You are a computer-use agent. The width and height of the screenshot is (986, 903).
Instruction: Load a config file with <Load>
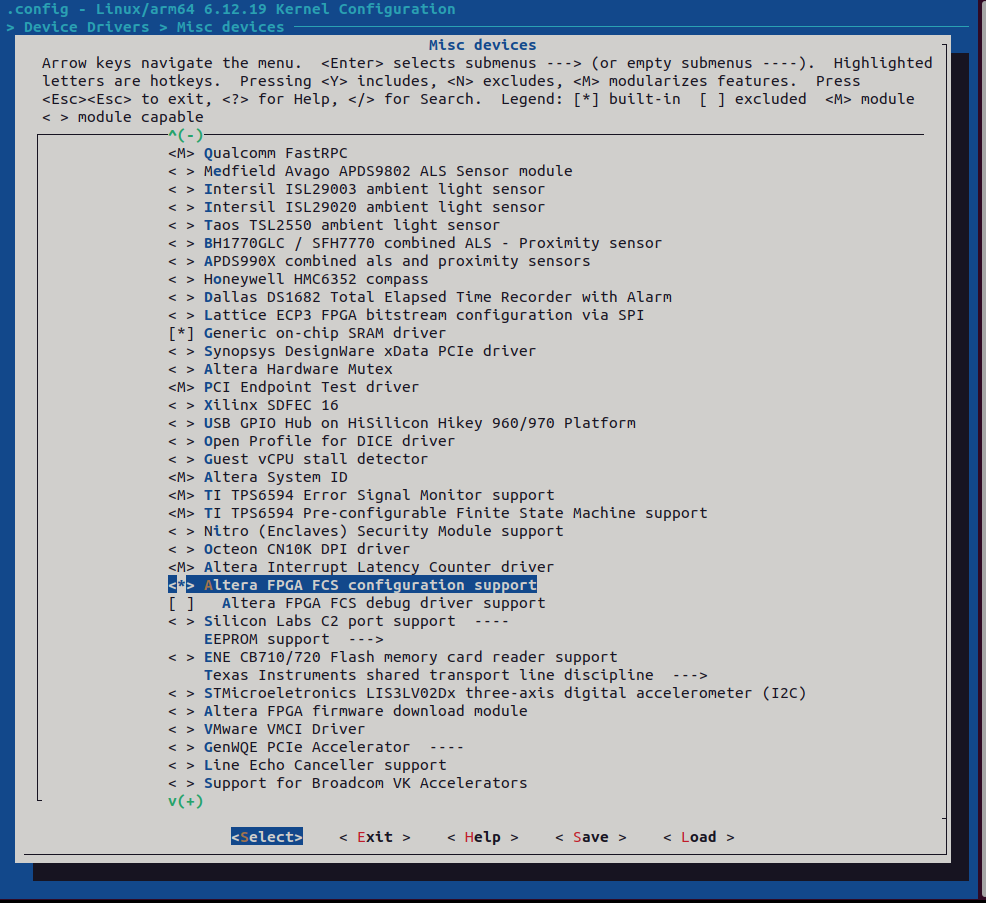click(x=698, y=837)
